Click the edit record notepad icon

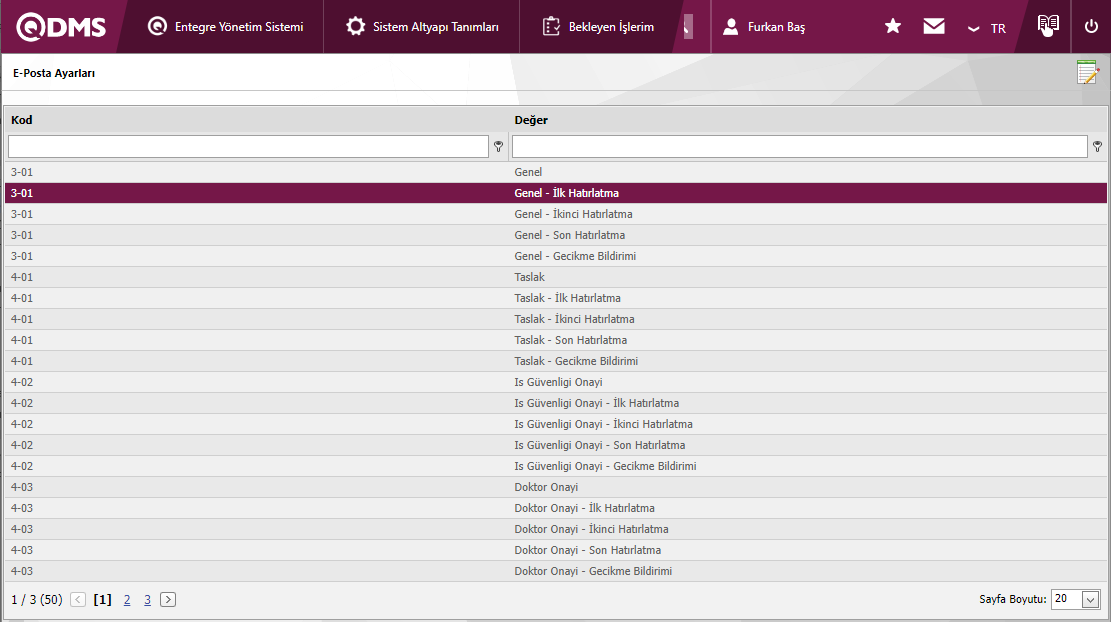1087,73
